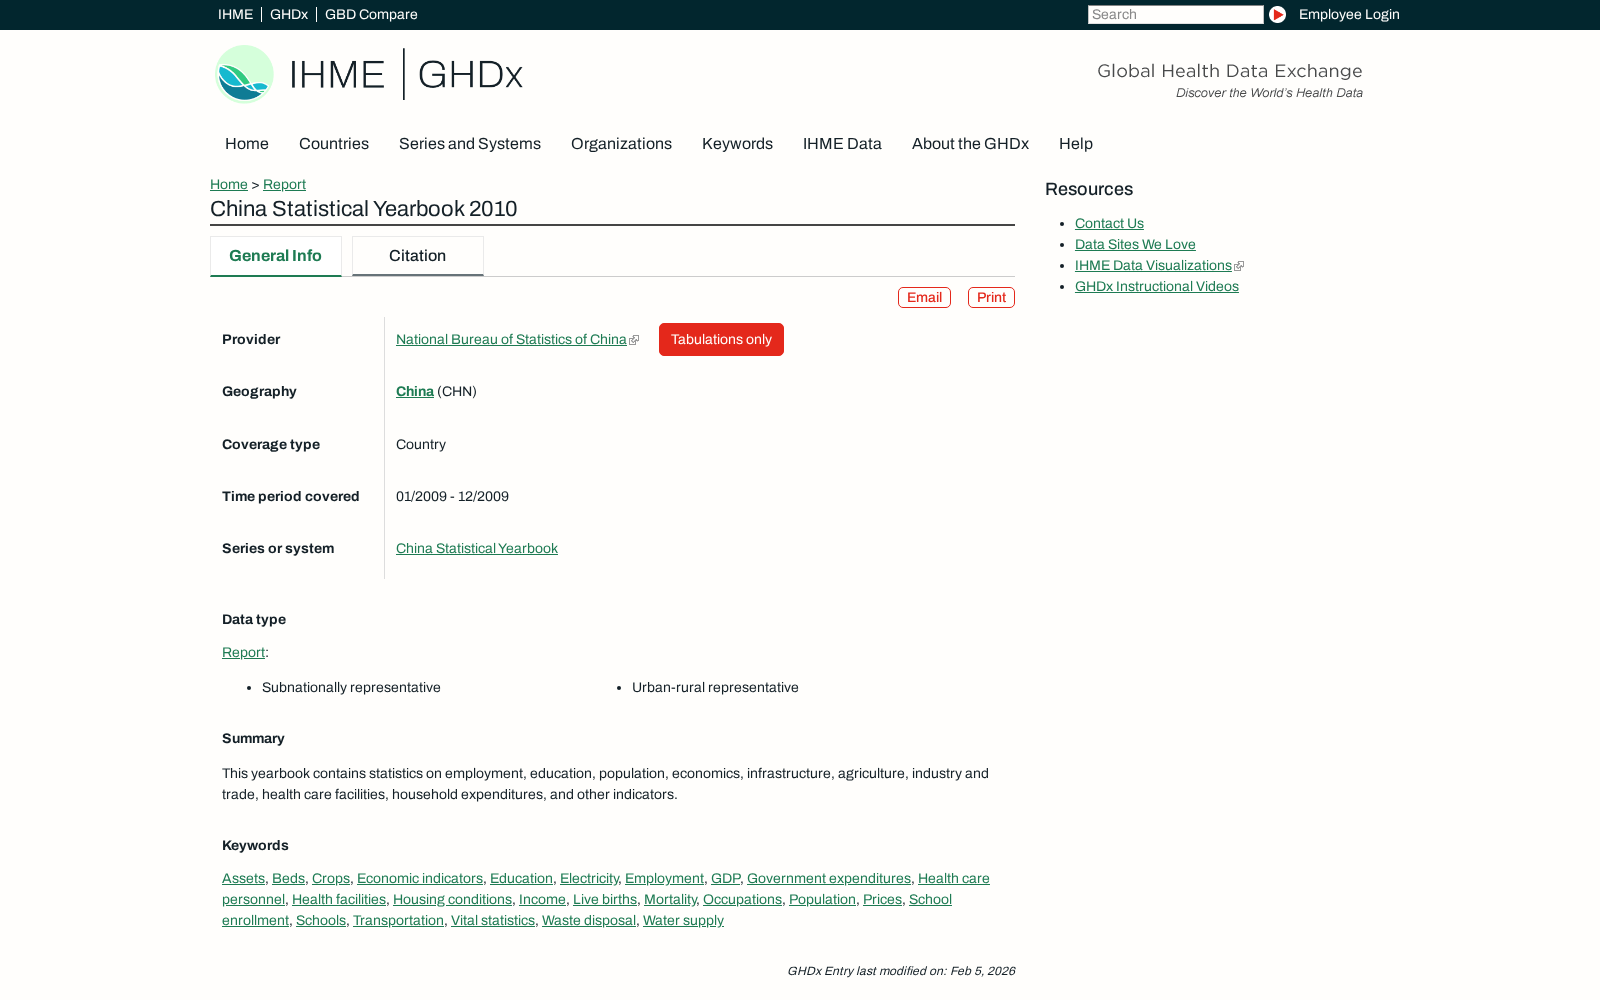
Task: Click the Tabulations only red badge
Action: coord(721,339)
